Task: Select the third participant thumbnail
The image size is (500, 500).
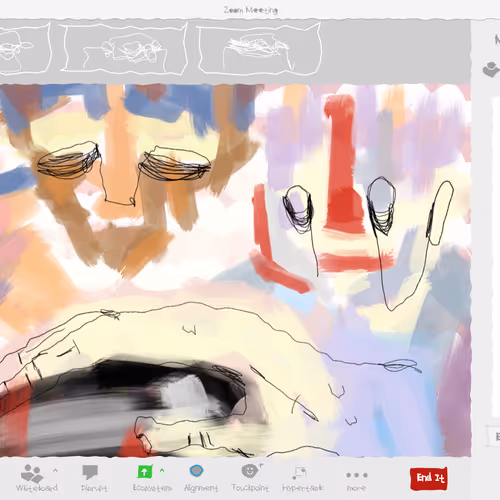Action: click(259, 49)
